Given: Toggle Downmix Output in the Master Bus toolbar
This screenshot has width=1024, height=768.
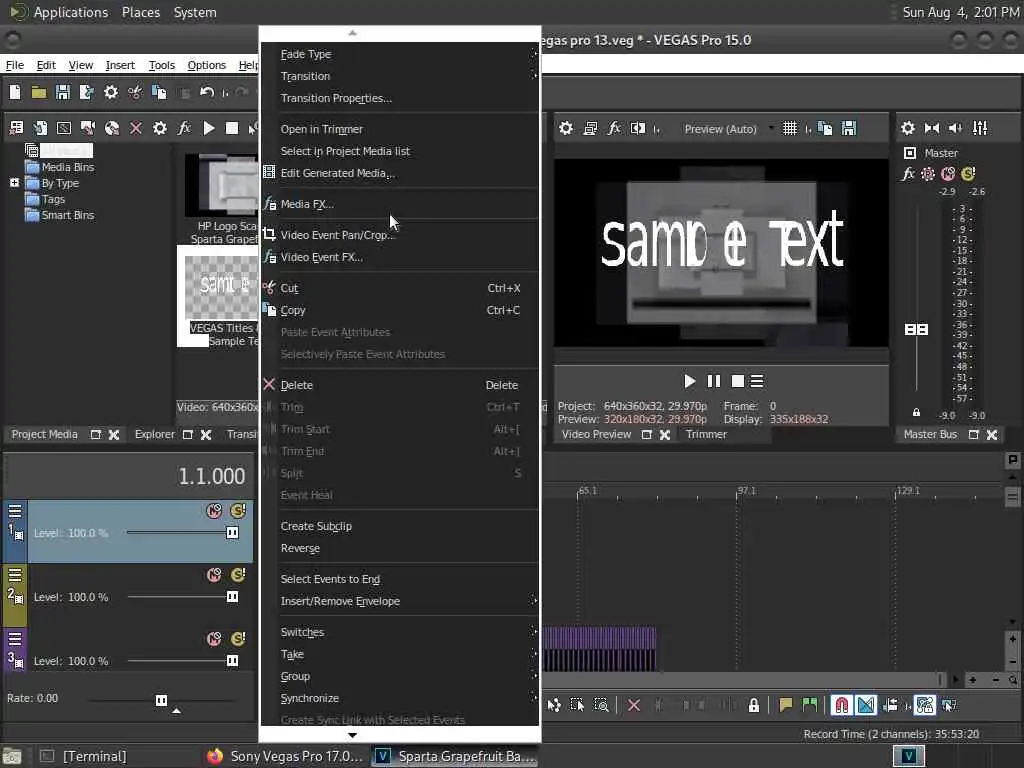Looking at the screenshot, I should pos(933,128).
